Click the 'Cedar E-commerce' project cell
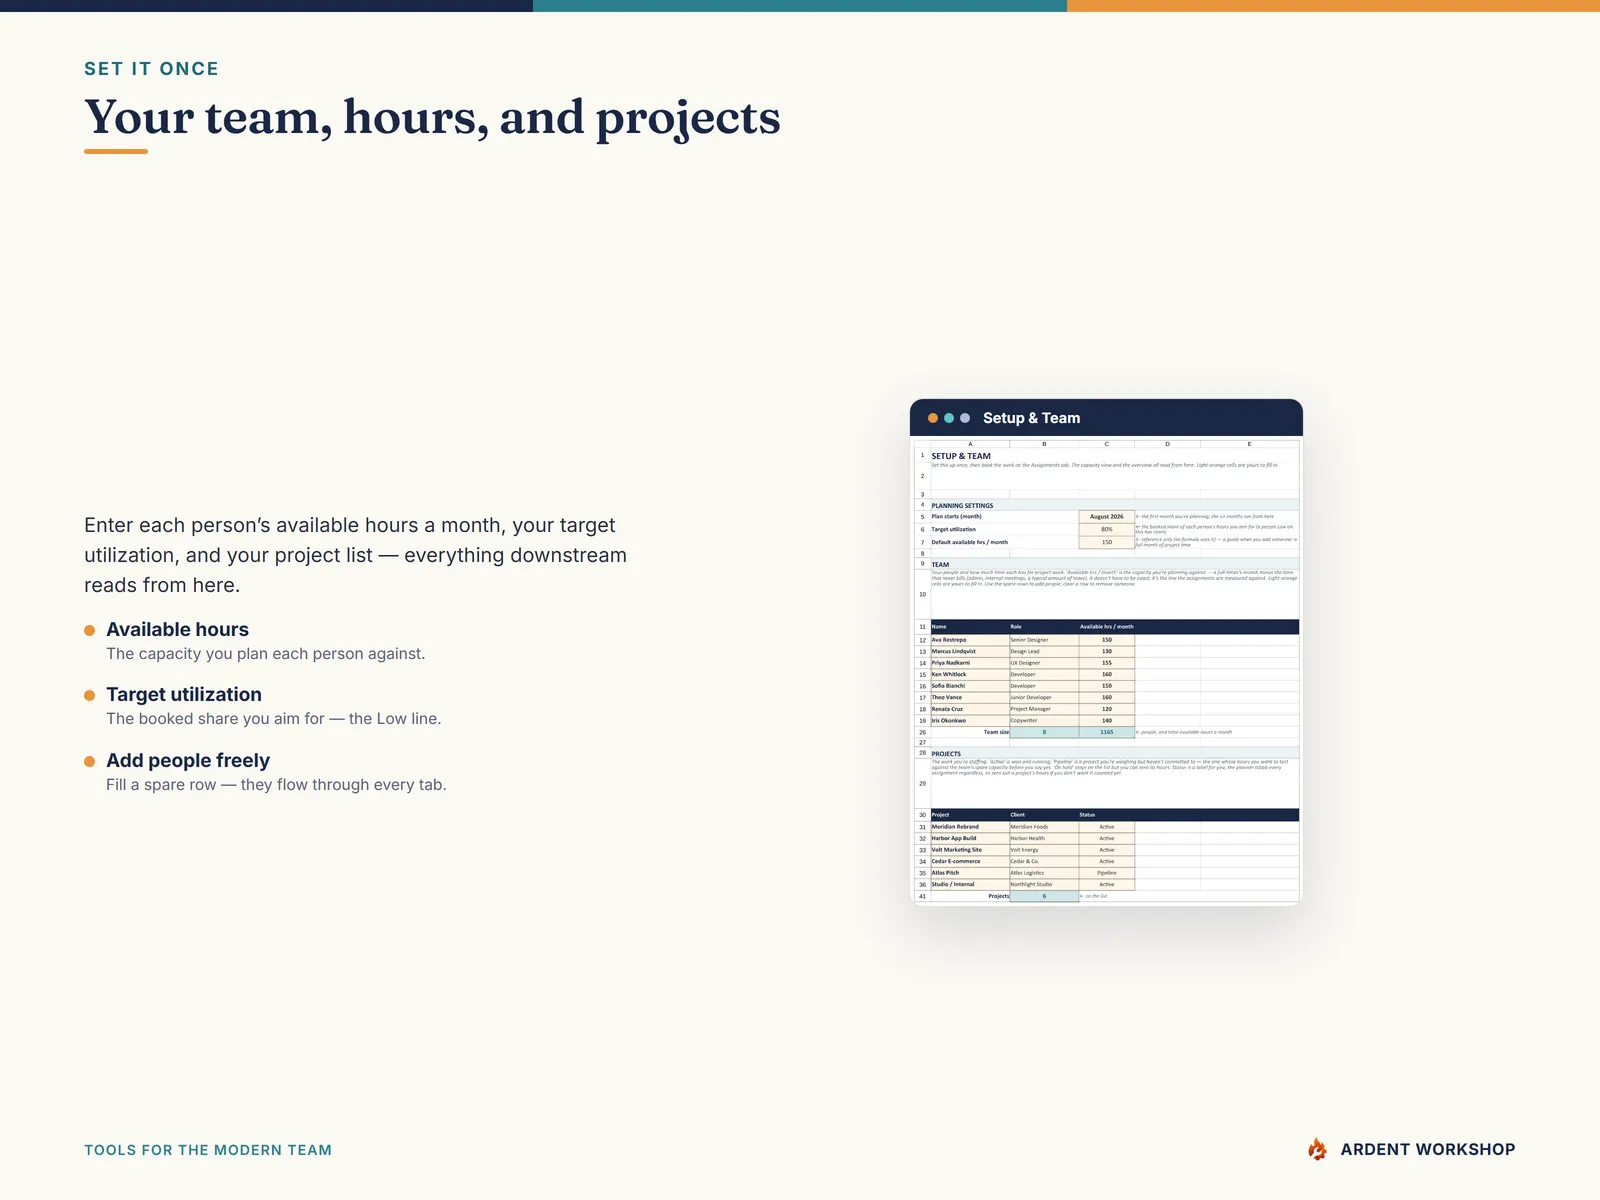This screenshot has width=1600, height=1200. point(970,861)
